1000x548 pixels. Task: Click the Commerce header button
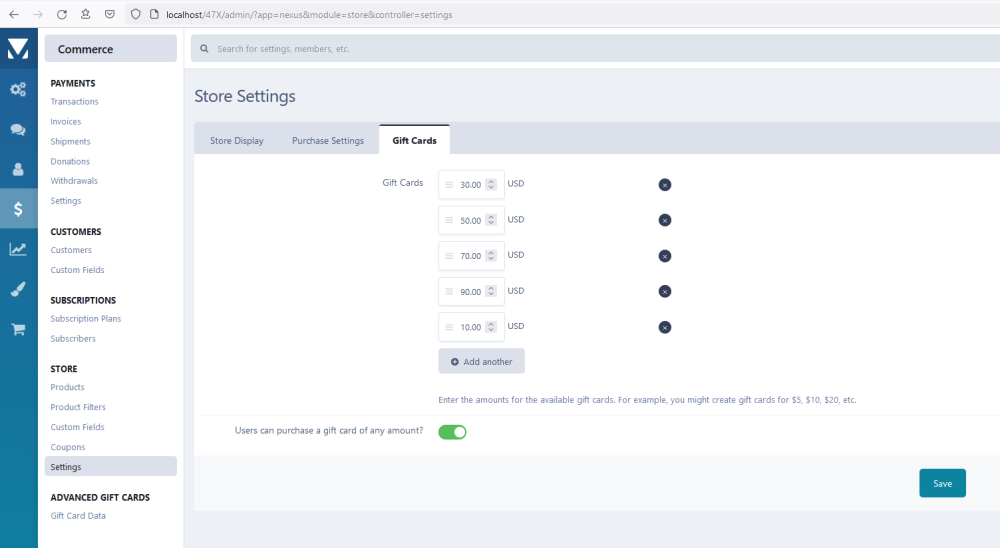click(x=110, y=48)
